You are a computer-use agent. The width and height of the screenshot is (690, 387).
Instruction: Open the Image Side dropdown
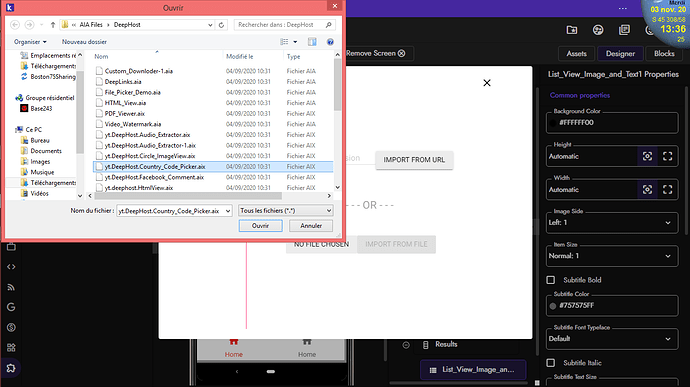click(612, 223)
